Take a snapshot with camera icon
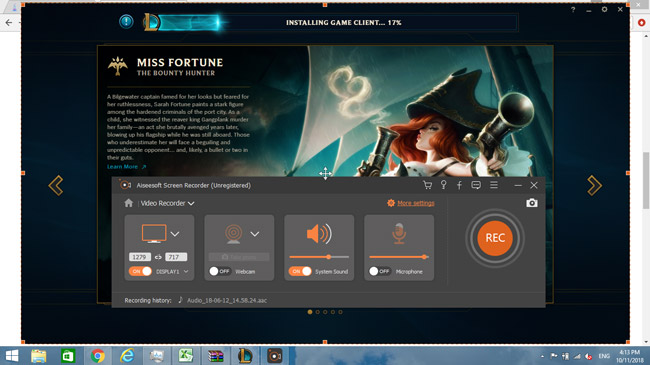This screenshot has height=365, width=650. (532, 203)
